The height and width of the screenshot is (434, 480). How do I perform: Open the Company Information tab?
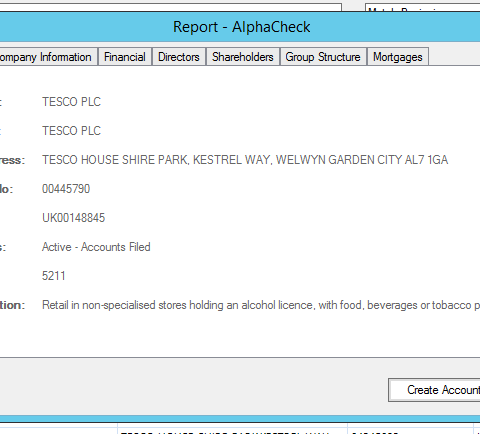(x=48, y=57)
